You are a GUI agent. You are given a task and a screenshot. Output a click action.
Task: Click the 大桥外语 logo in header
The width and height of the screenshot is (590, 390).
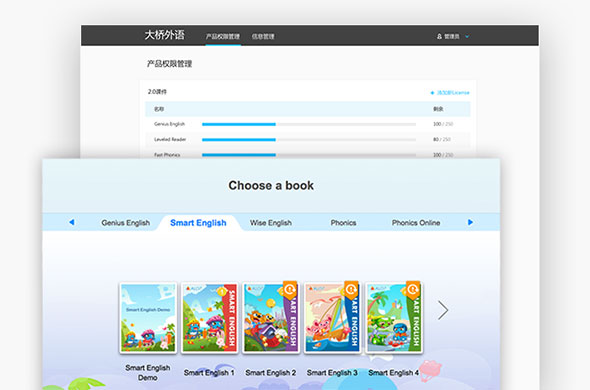click(x=164, y=35)
